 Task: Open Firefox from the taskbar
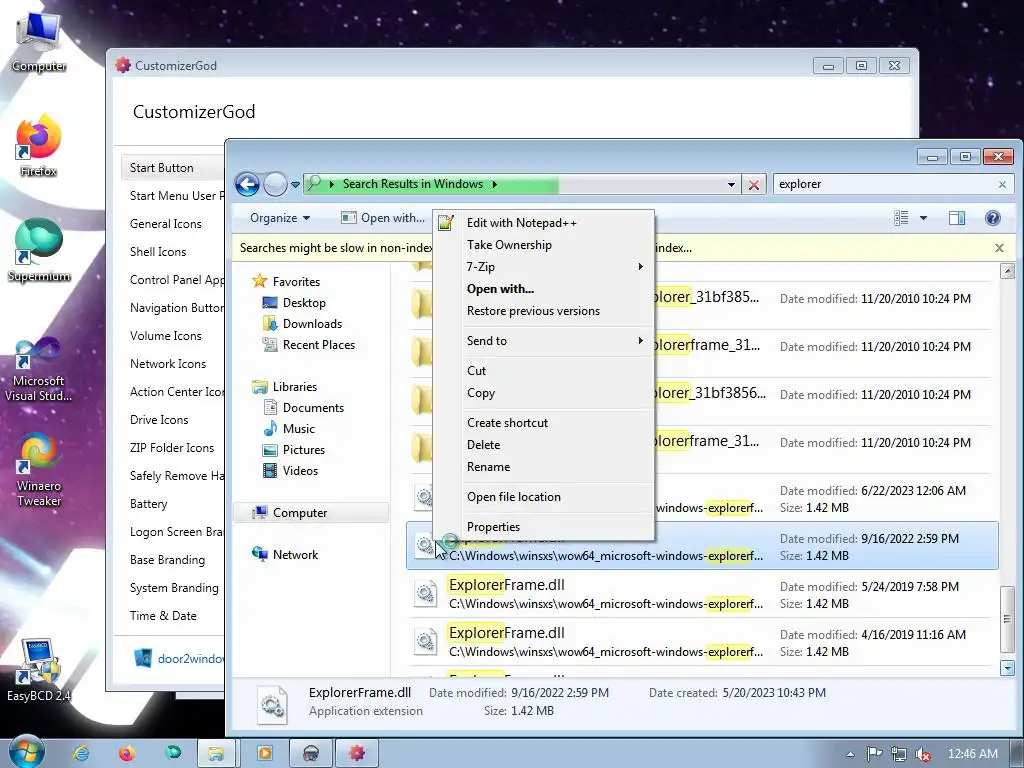127,753
